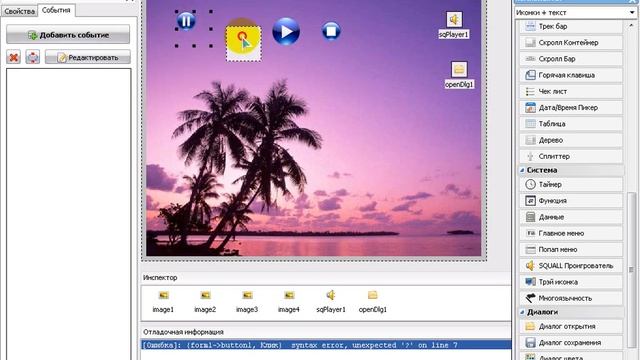The image size is (640, 360).
Task: Click Добавить событие button
Action: [x=68, y=35]
